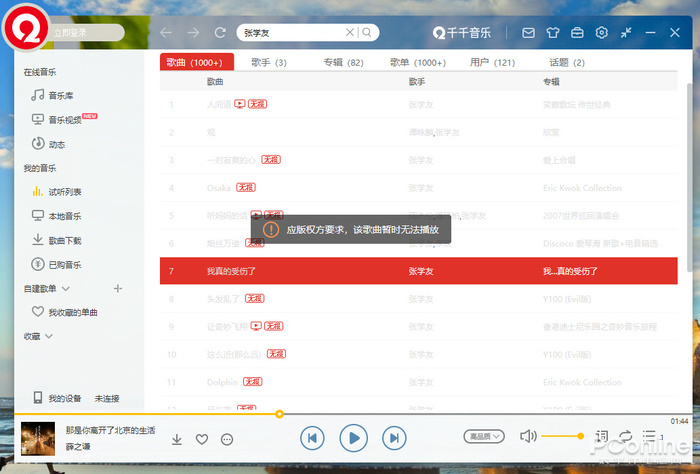Open 动态 in the sidebar
This screenshot has height=474, width=700.
coord(48,144)
